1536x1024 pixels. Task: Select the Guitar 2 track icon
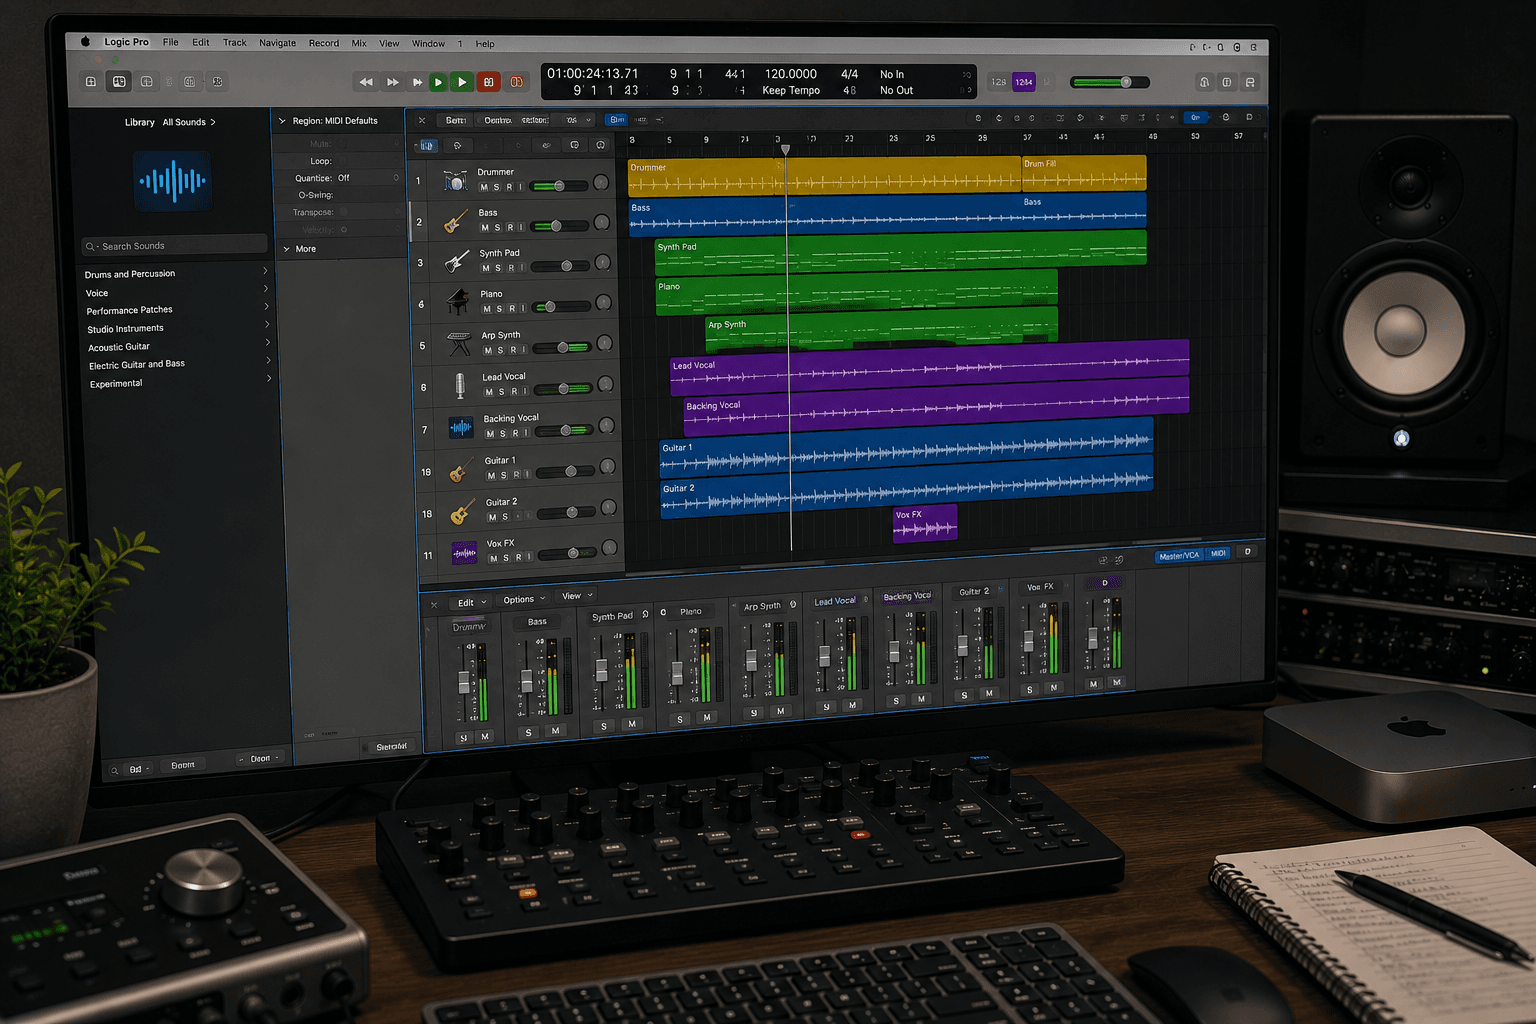(x=463, y=511)
